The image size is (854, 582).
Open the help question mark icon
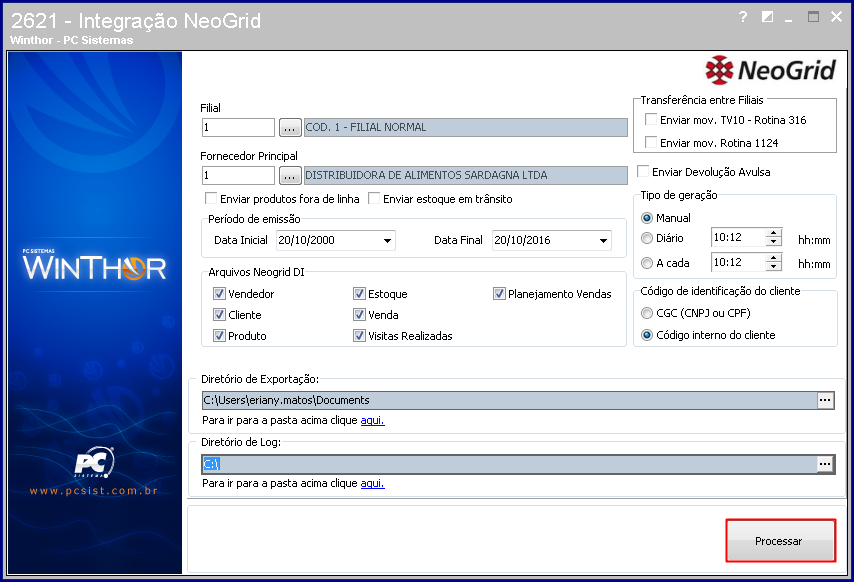(743, 17)
